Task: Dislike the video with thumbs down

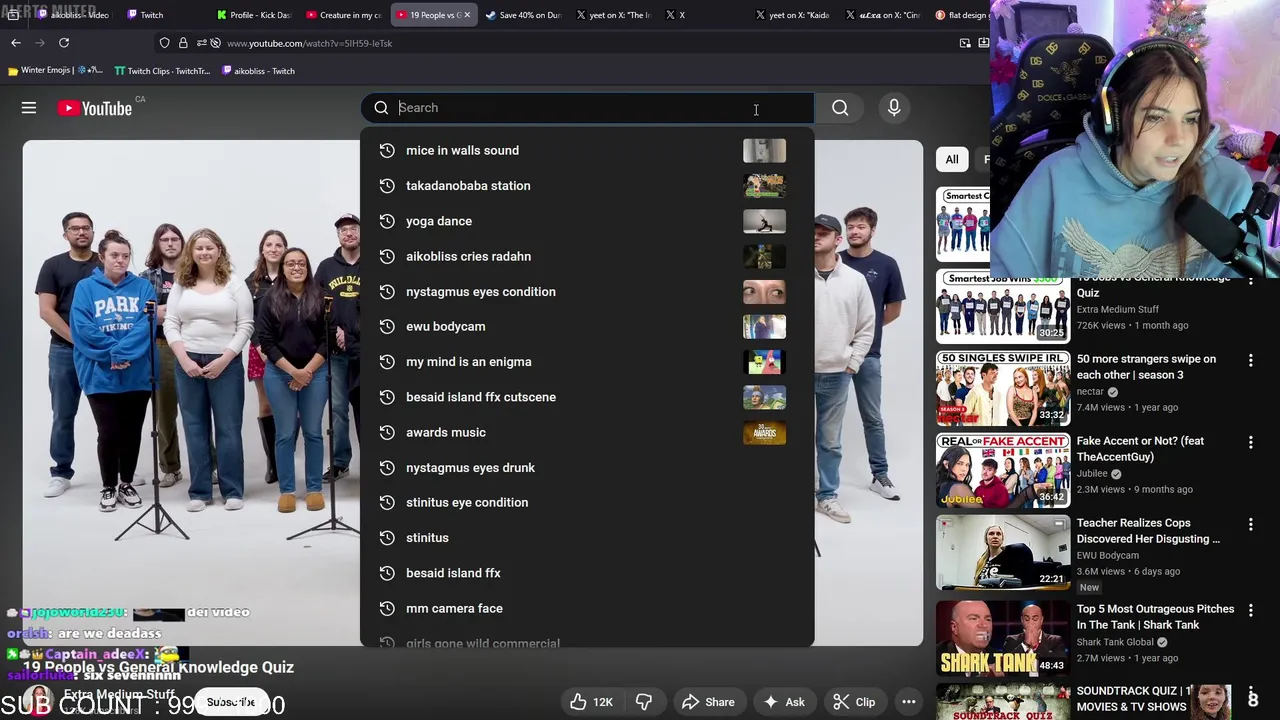Action: pos(644,702)
